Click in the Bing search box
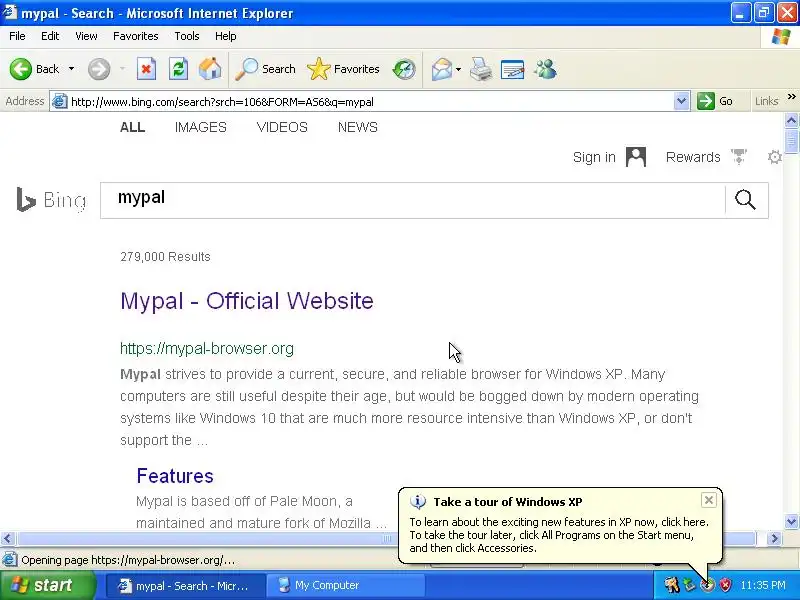The height and width of the screenshot is (600, 800). pos(412,200)
